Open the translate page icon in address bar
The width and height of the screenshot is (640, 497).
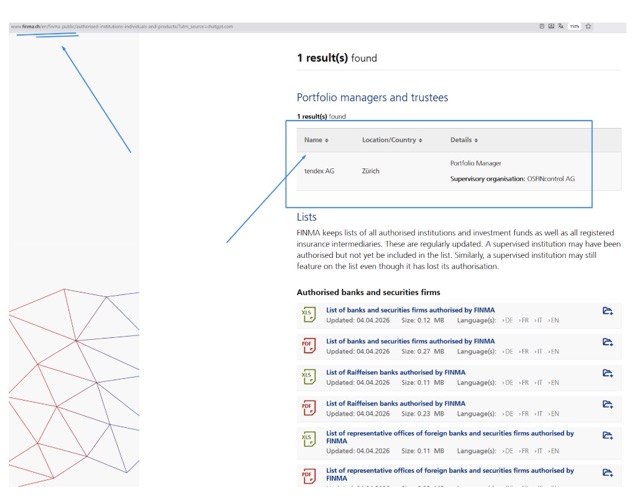click(x=561, y=26)
